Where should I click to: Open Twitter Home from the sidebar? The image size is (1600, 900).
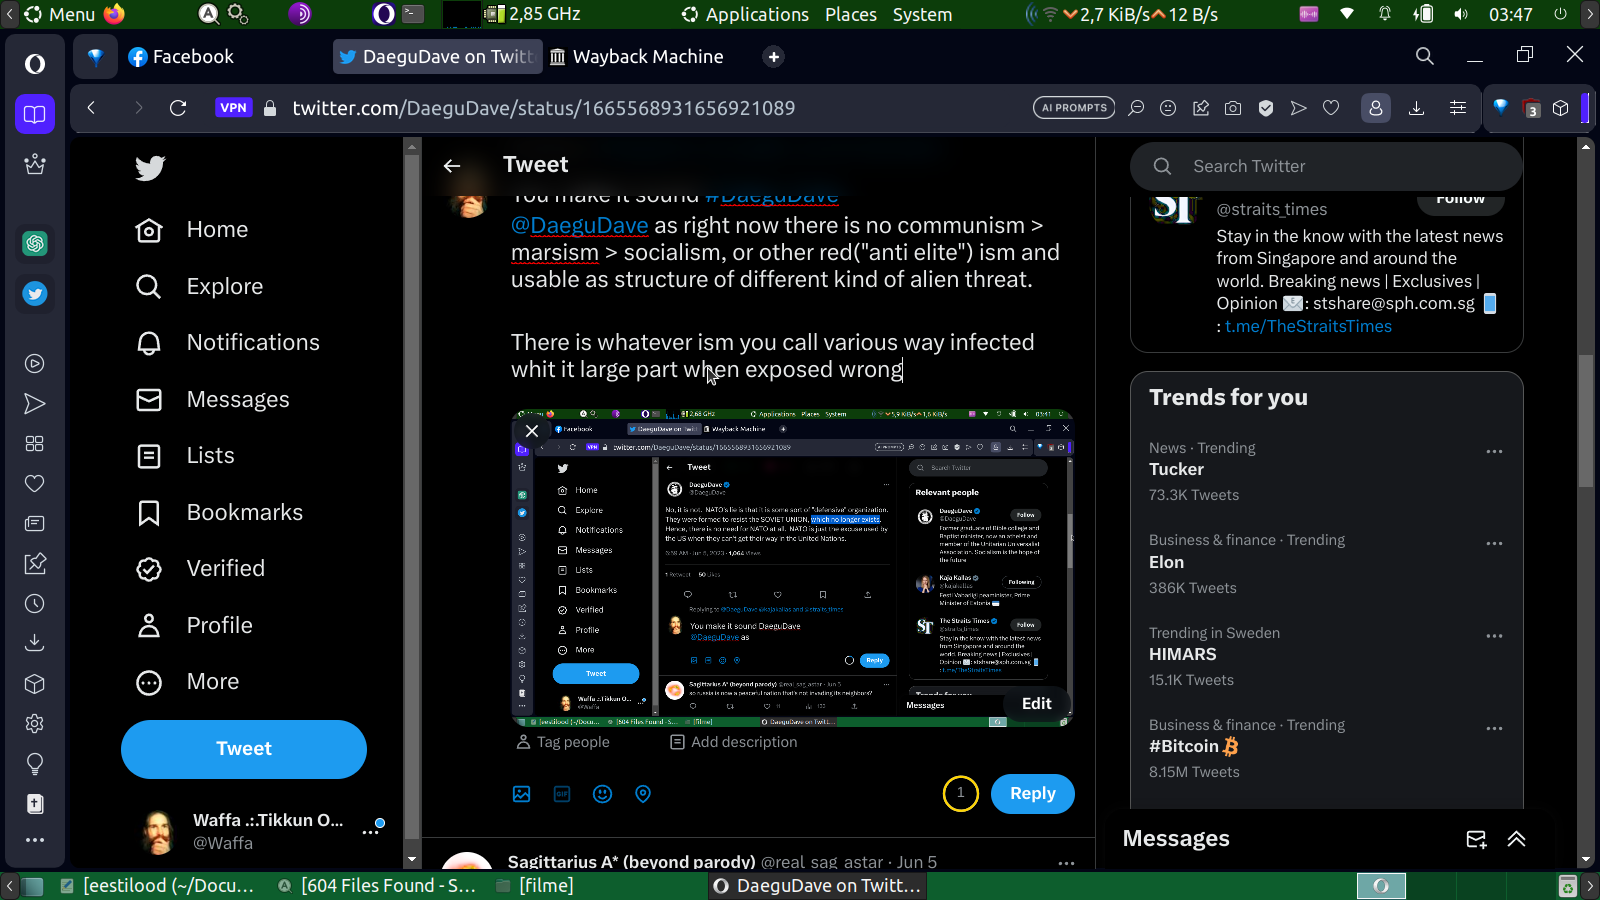tap(192, 230)
